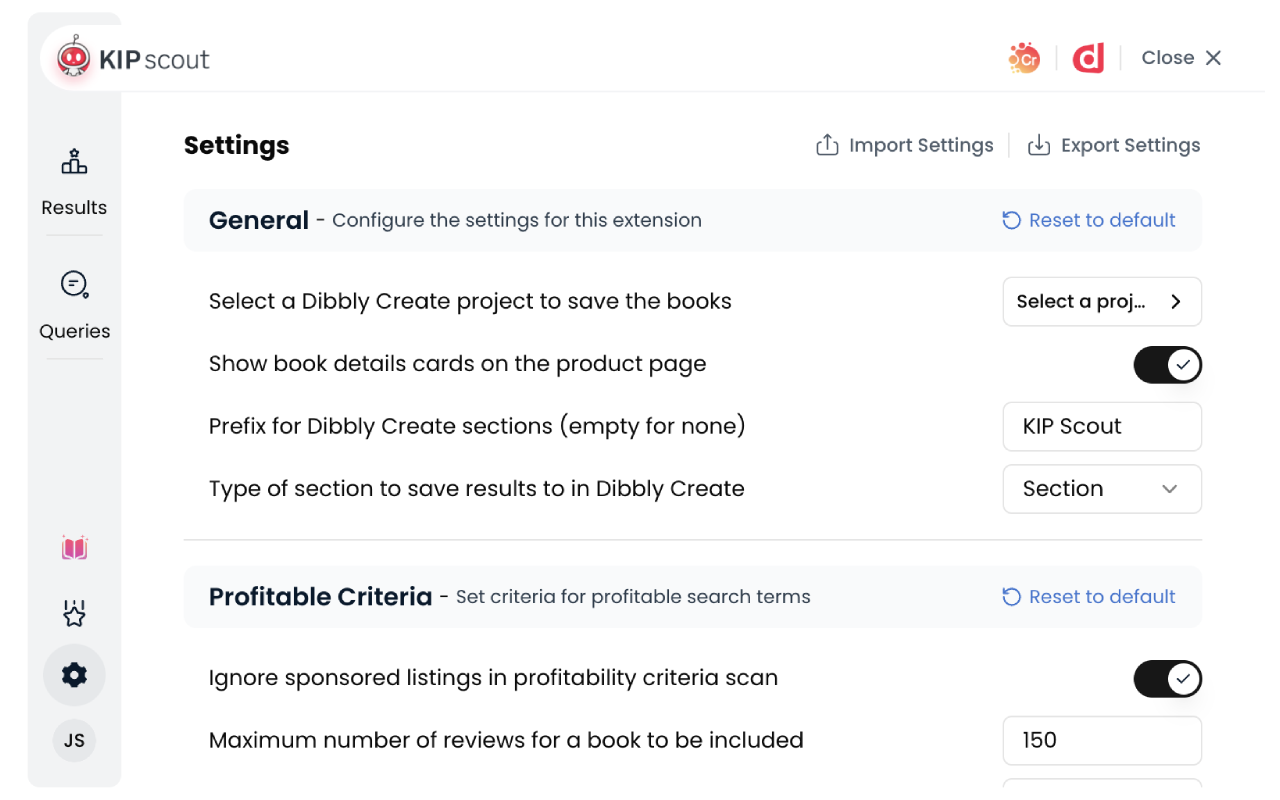1280x800 pixels.
Task: Expand the Section type dropdown
Action: click(1102, 489)
